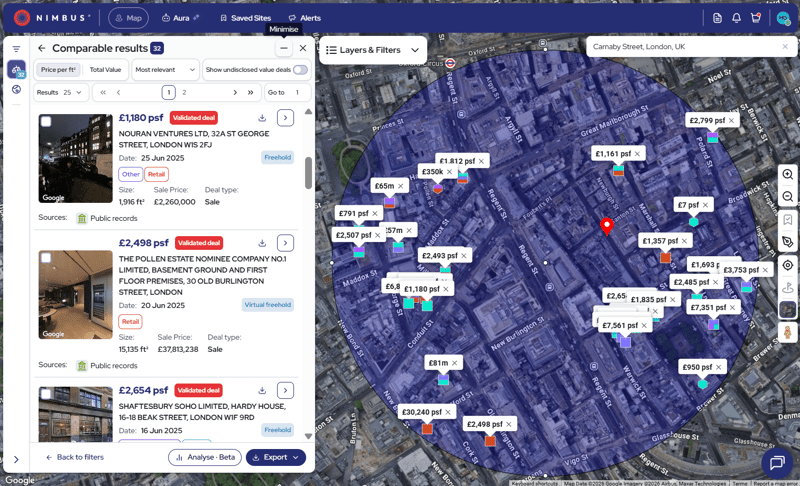Jump to first results page

click(x=103, y=92)
